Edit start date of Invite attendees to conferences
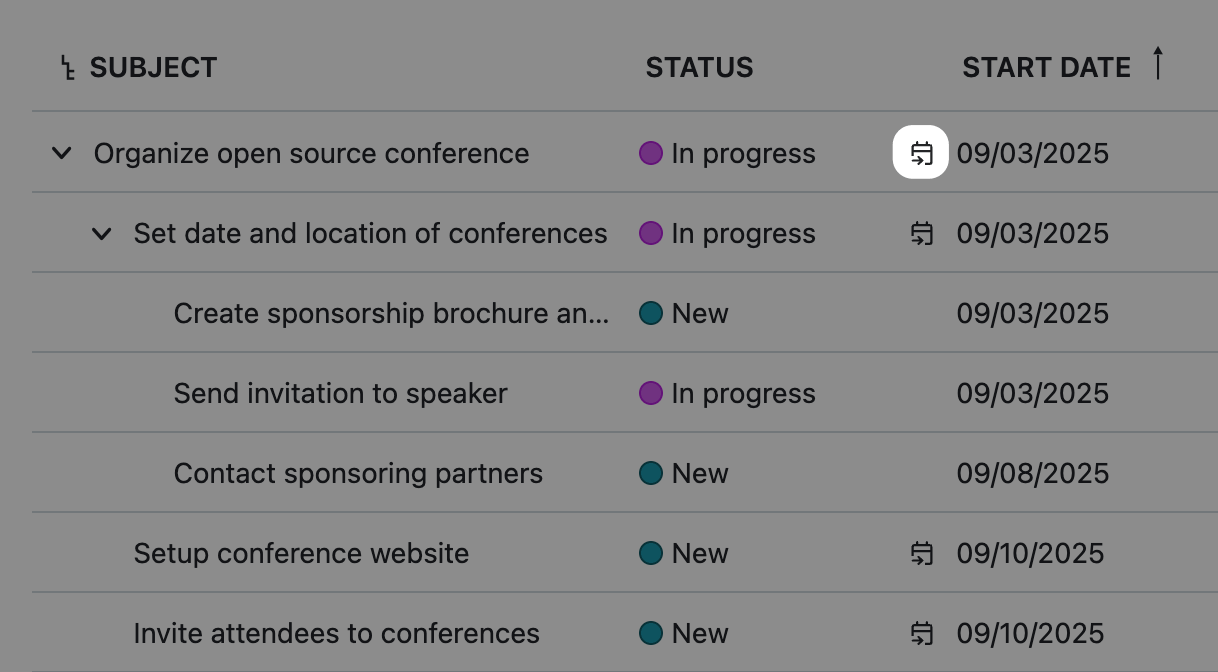The image size is (1218, 672). [1030, 633]
